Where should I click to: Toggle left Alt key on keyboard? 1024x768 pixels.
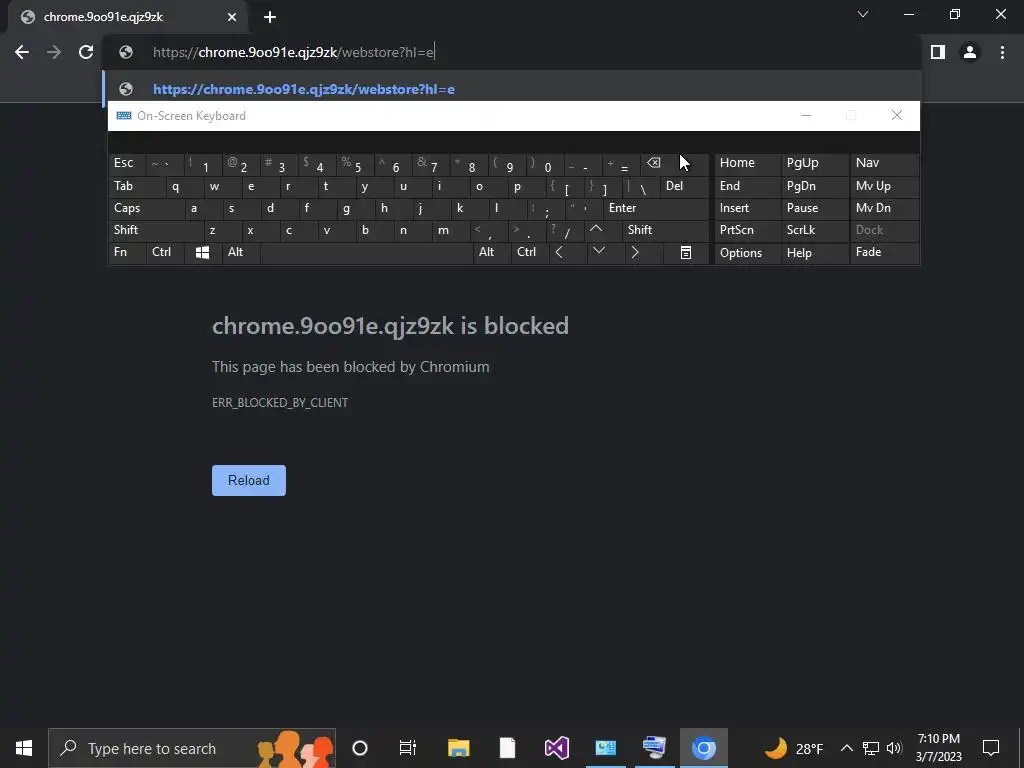pyautogui.click(x=241, y=253)
